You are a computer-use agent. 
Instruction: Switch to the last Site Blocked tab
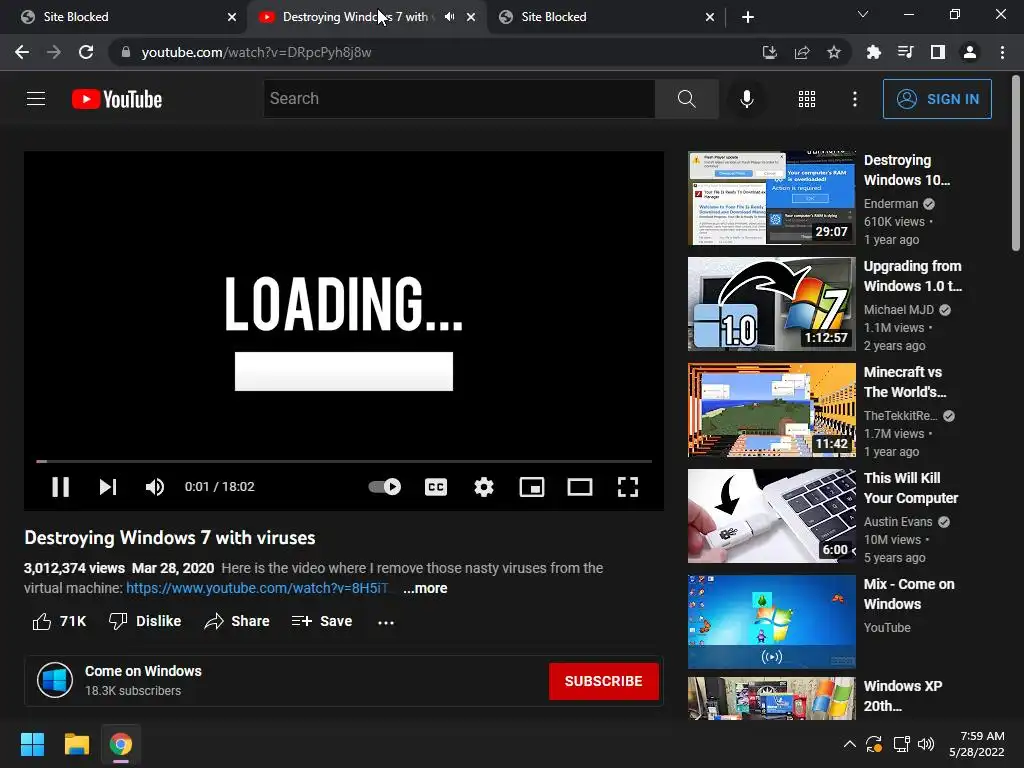coord(606,17)
